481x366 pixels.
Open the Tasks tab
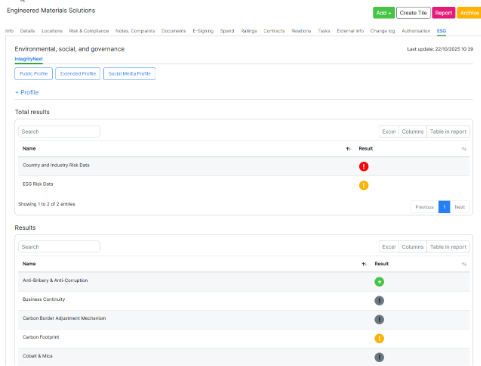pos(324,31)
